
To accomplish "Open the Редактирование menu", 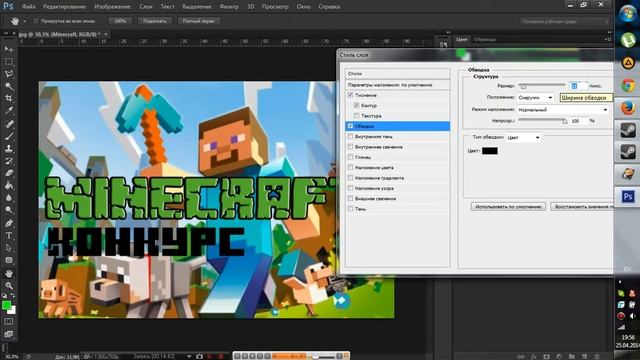I will pyautogui.click(x=64, y=7).
